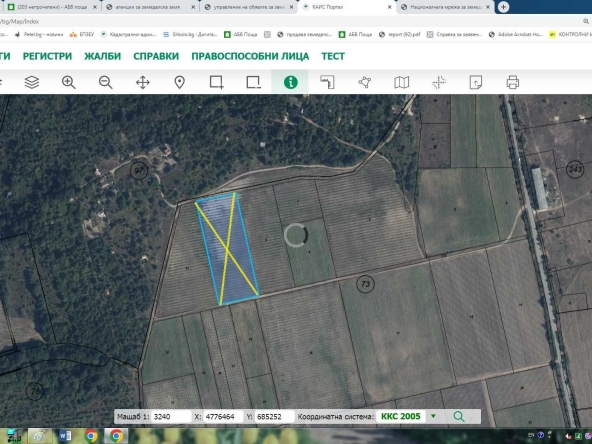Click the X coordinate input field
Image resolution: width=592 pixels, height=444 pixels.
click(x=222, y=416)
